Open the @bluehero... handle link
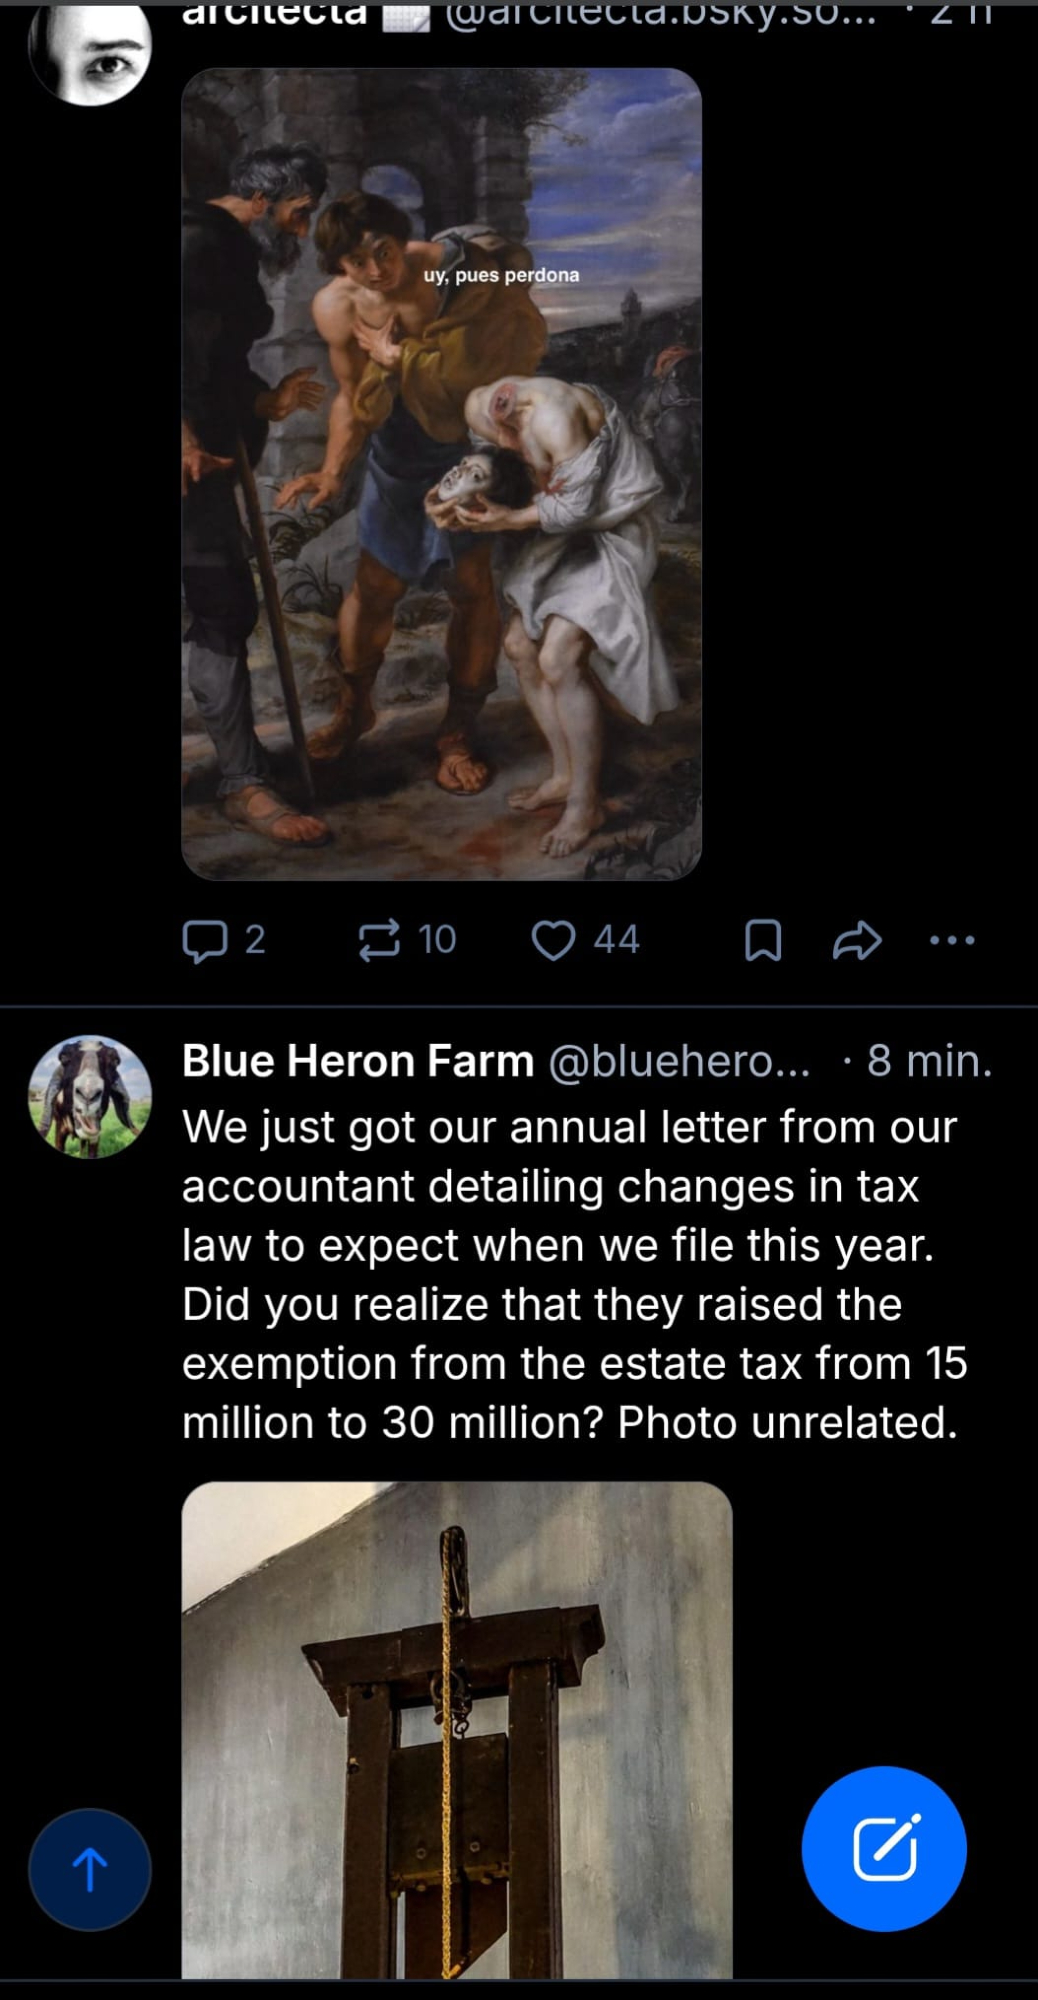This screenshot has width=1038, height=2000. (x=679, y=1060)
